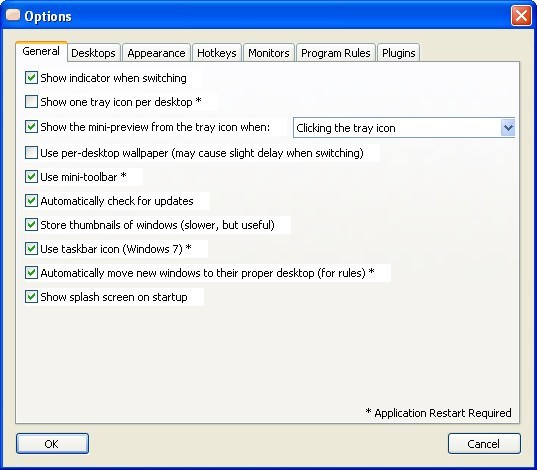Switch to the Desktops tab
This screenshot has height=470, width=537.
click(x=93, y=53)
